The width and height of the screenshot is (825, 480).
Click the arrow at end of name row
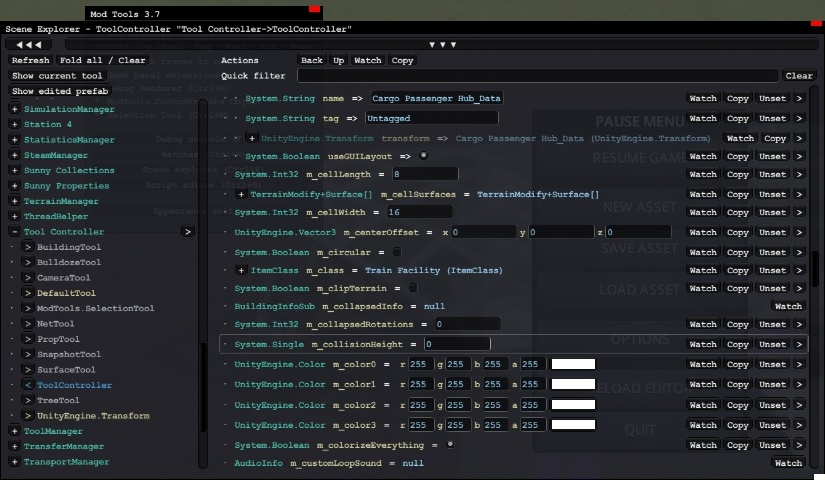click(x=799, y=98)
